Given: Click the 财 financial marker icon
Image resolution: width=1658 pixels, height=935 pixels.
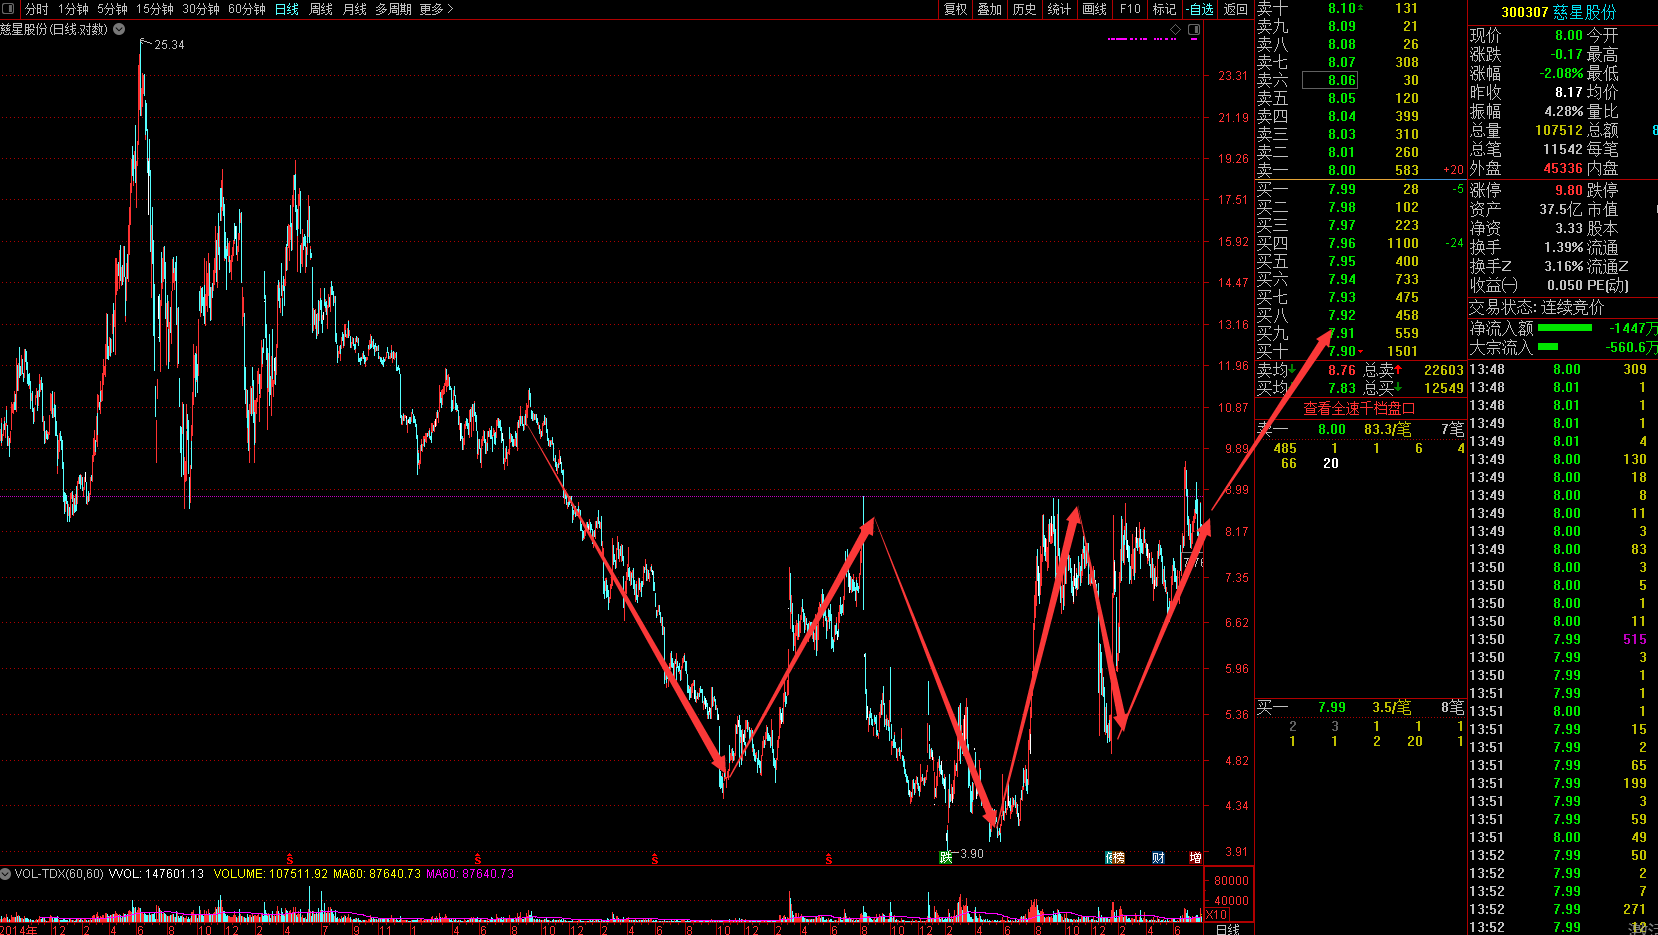Looking at the screenshot, I should point(1158,857).
